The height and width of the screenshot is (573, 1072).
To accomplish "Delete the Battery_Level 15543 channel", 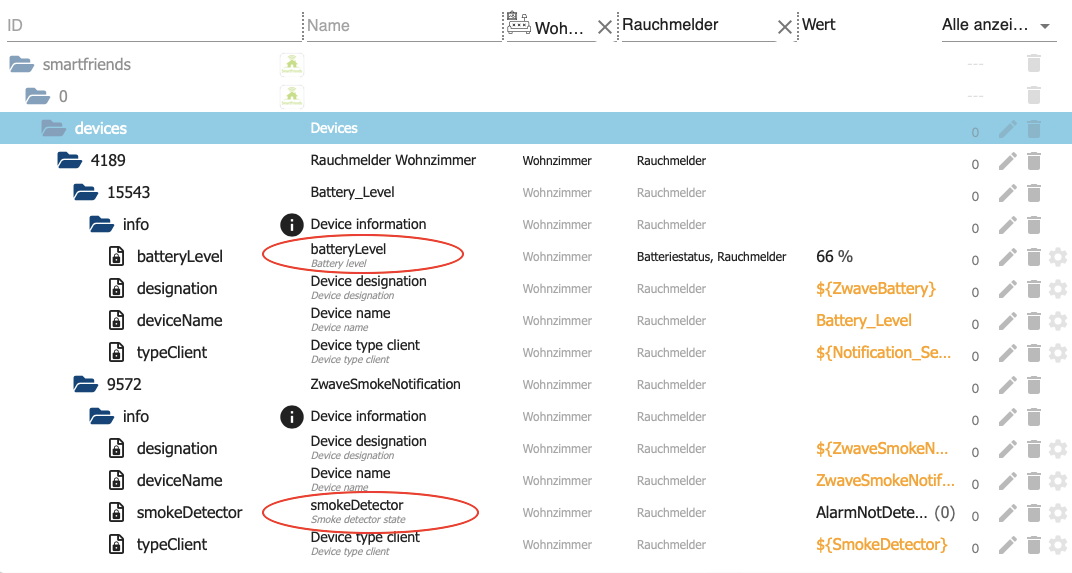I will 1034,193.
